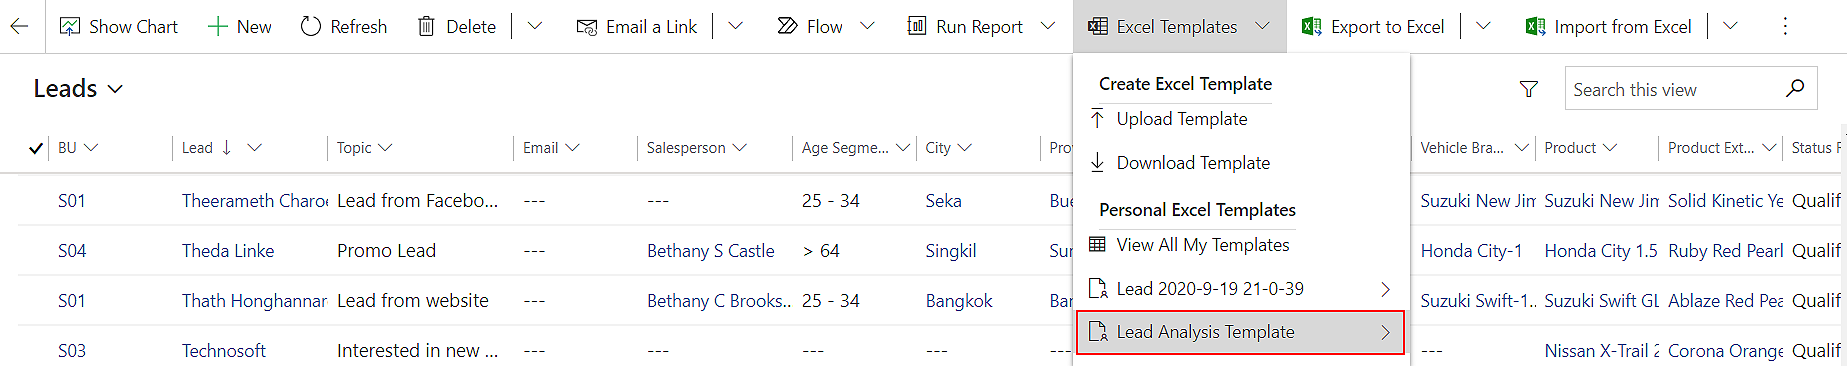Open the more commands ellipsis
The width and height of the screenshot is (1847, 366).
click(x=1785, y=27)
